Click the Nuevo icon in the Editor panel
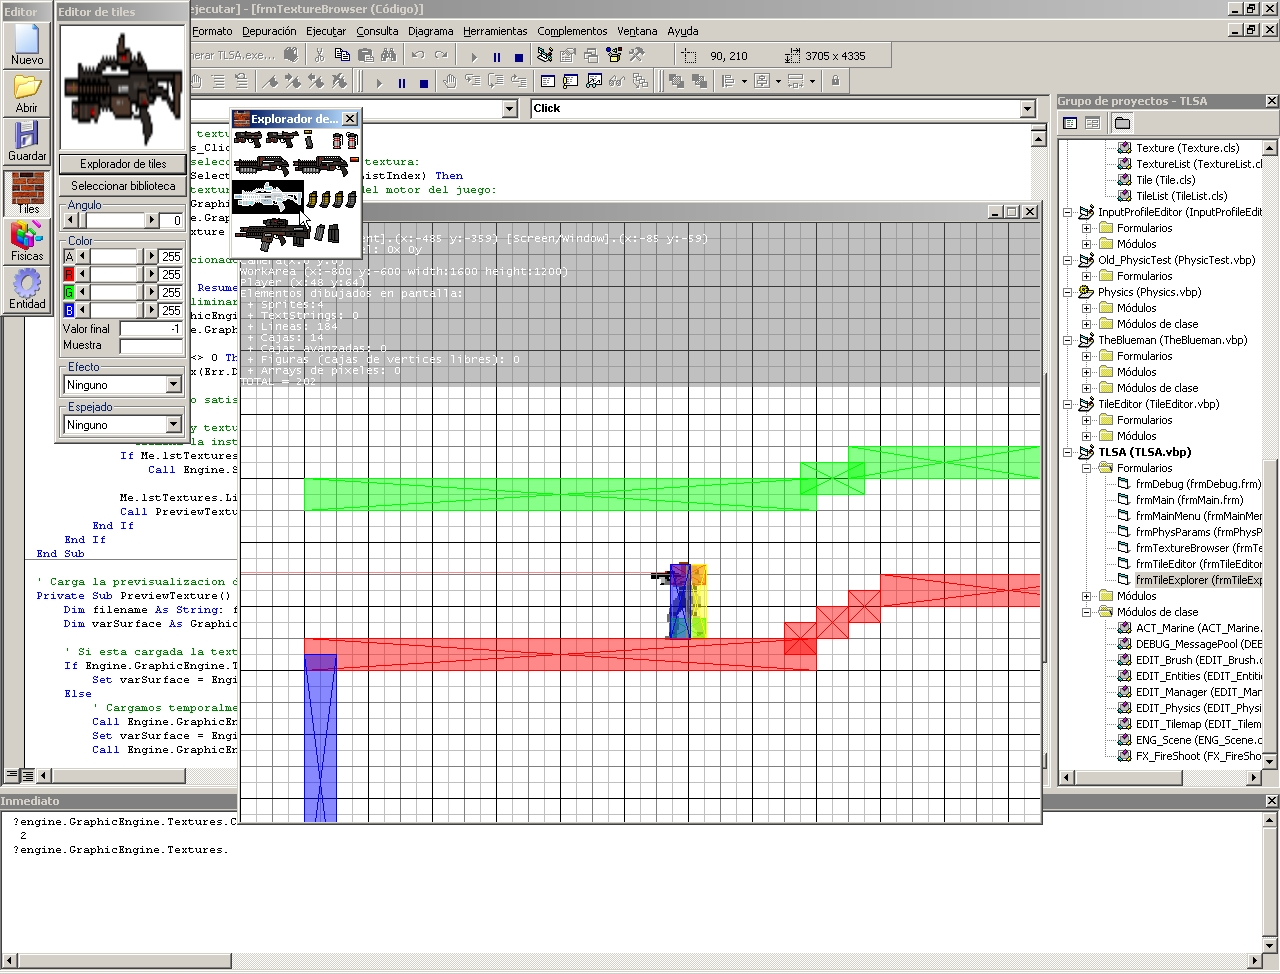Image resolution: width=1280 pixels, height=974 pixels. [x=27, y=44]
